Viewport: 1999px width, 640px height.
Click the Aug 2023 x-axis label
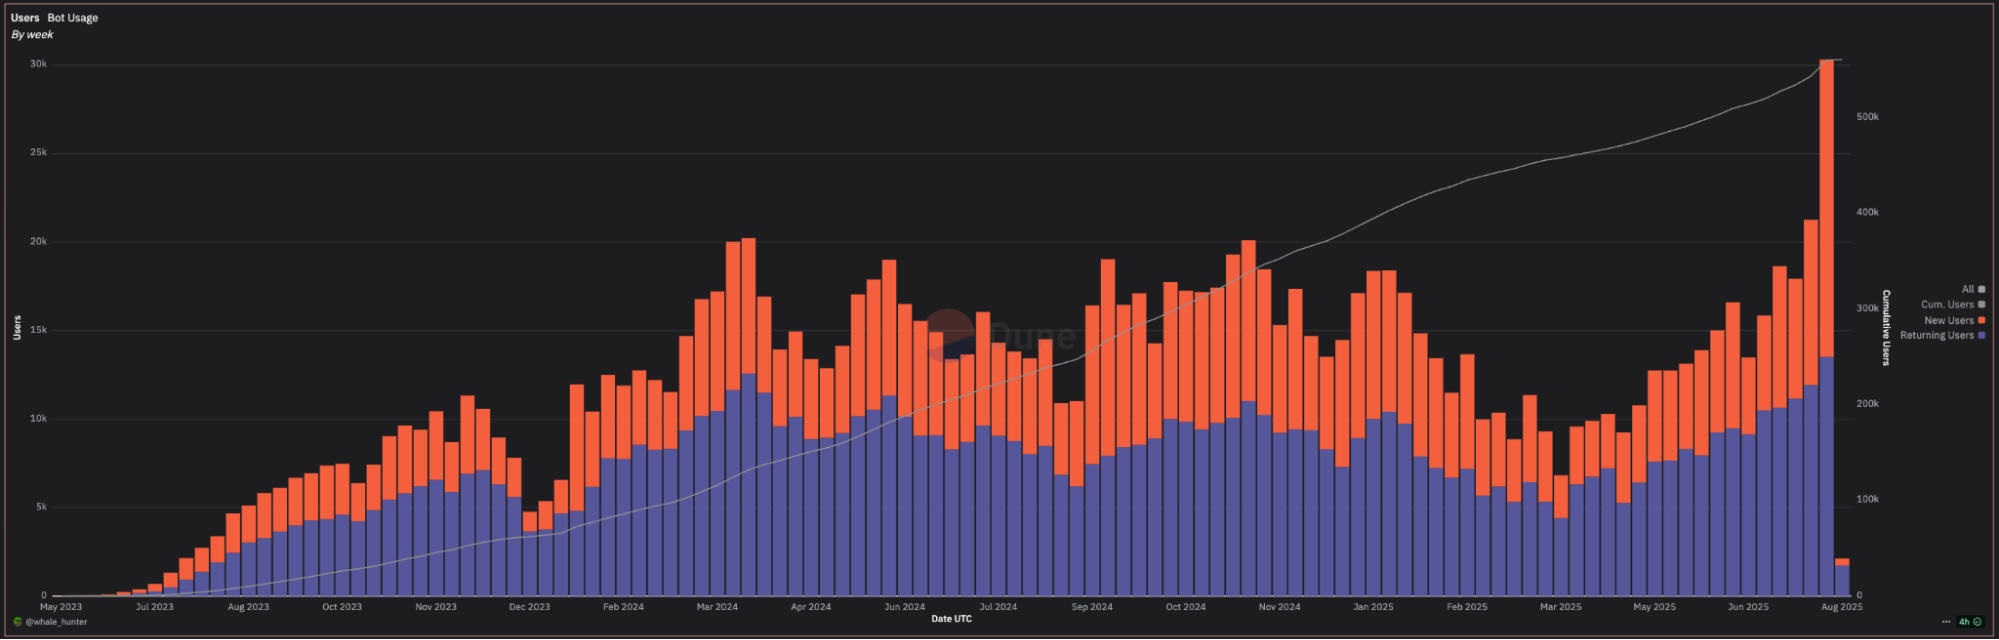point(248,607)
